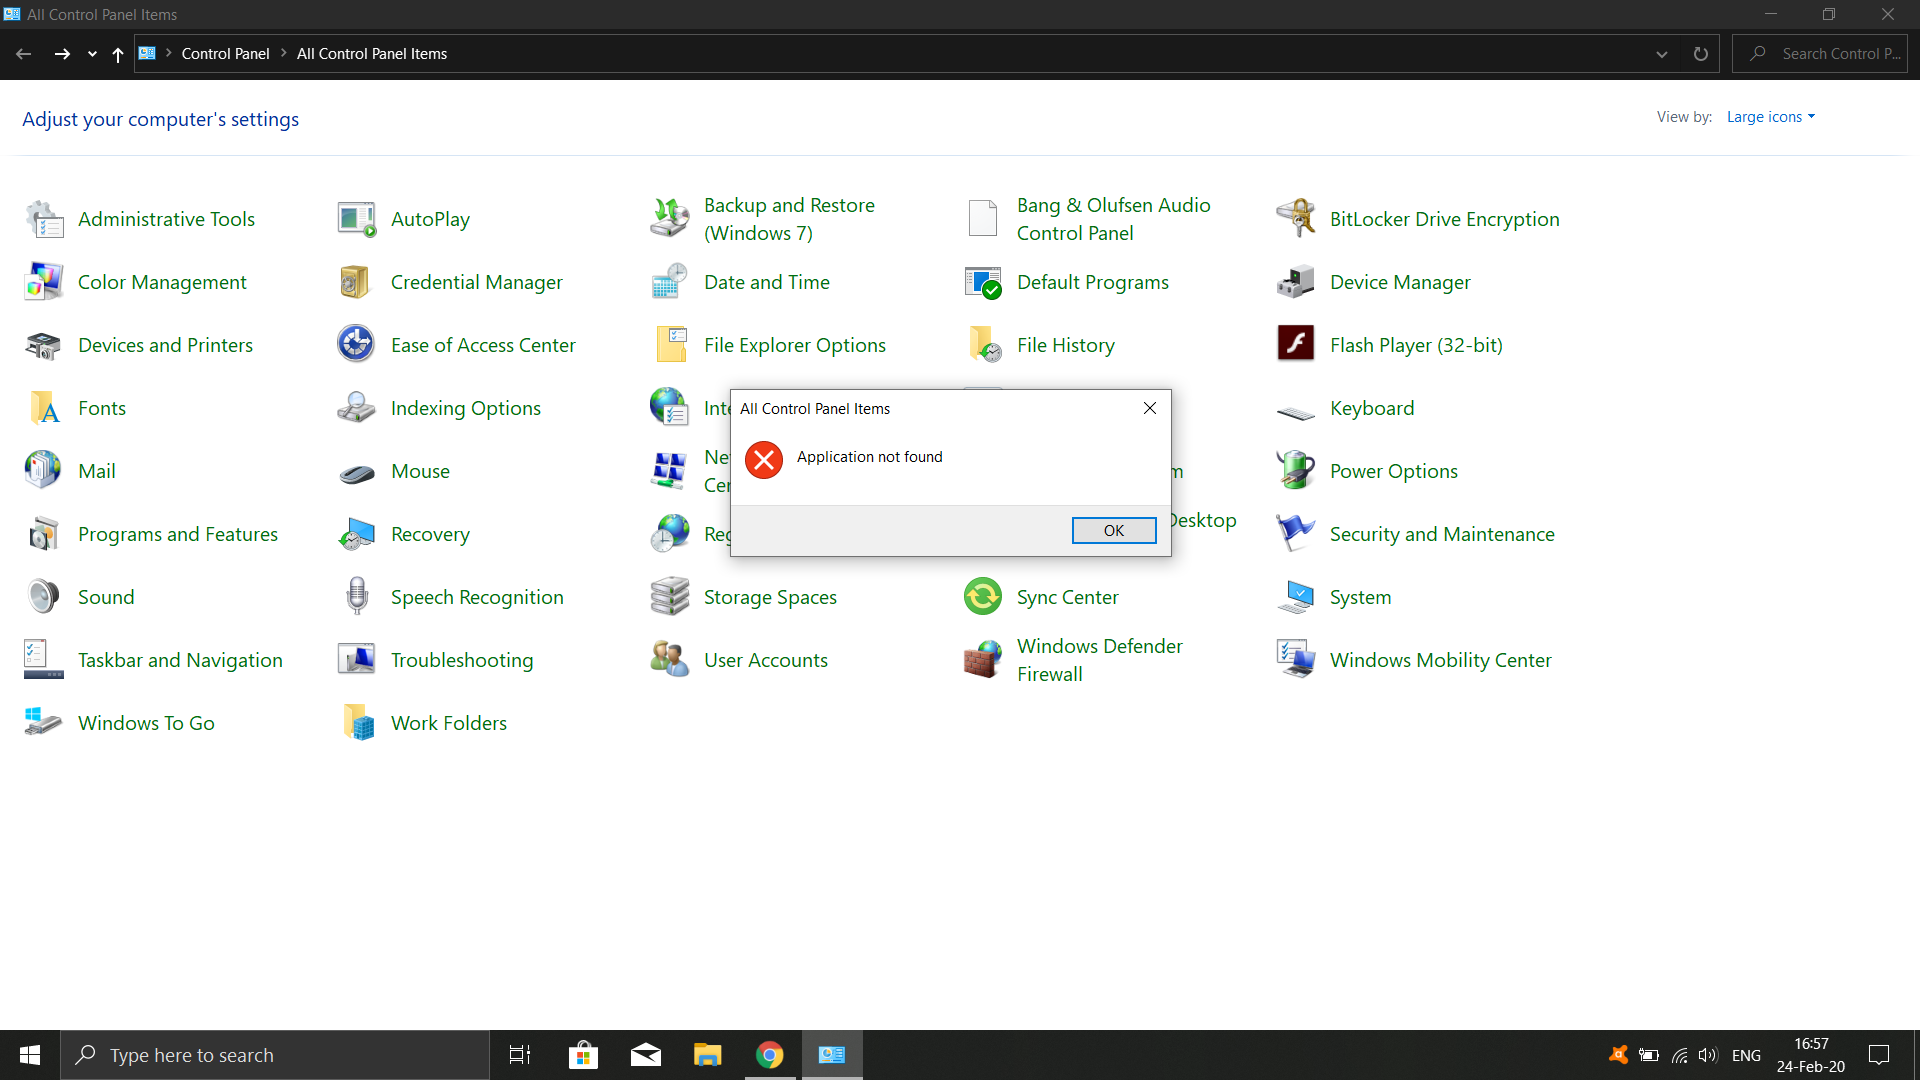Open the Fonts item

pyautogui.click(x=101, y=408)
